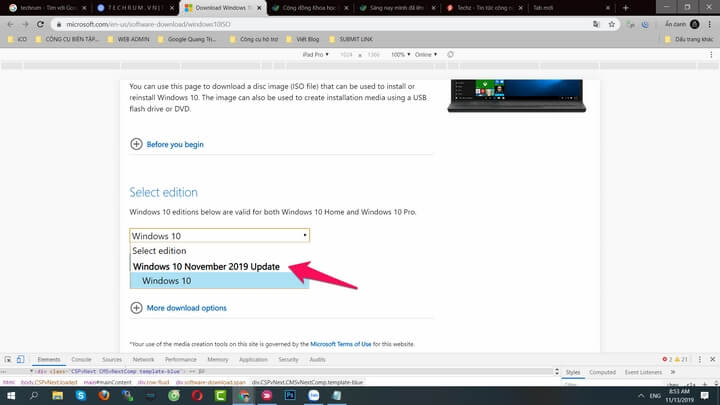Image resolution: width=720 pixels, height=405 pixels.
Task: Close the DevTools panel
Action: click(713, 360)
